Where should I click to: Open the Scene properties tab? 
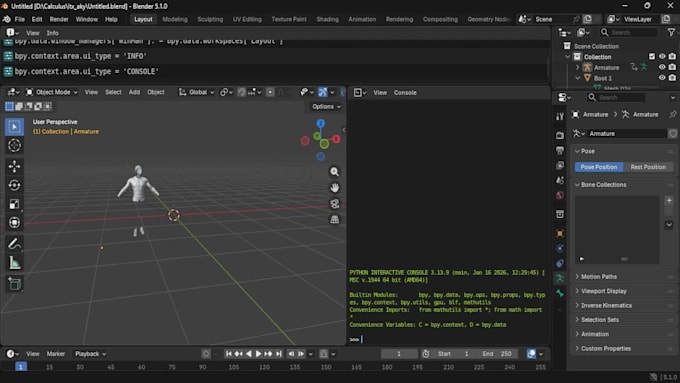pos(560,180)
